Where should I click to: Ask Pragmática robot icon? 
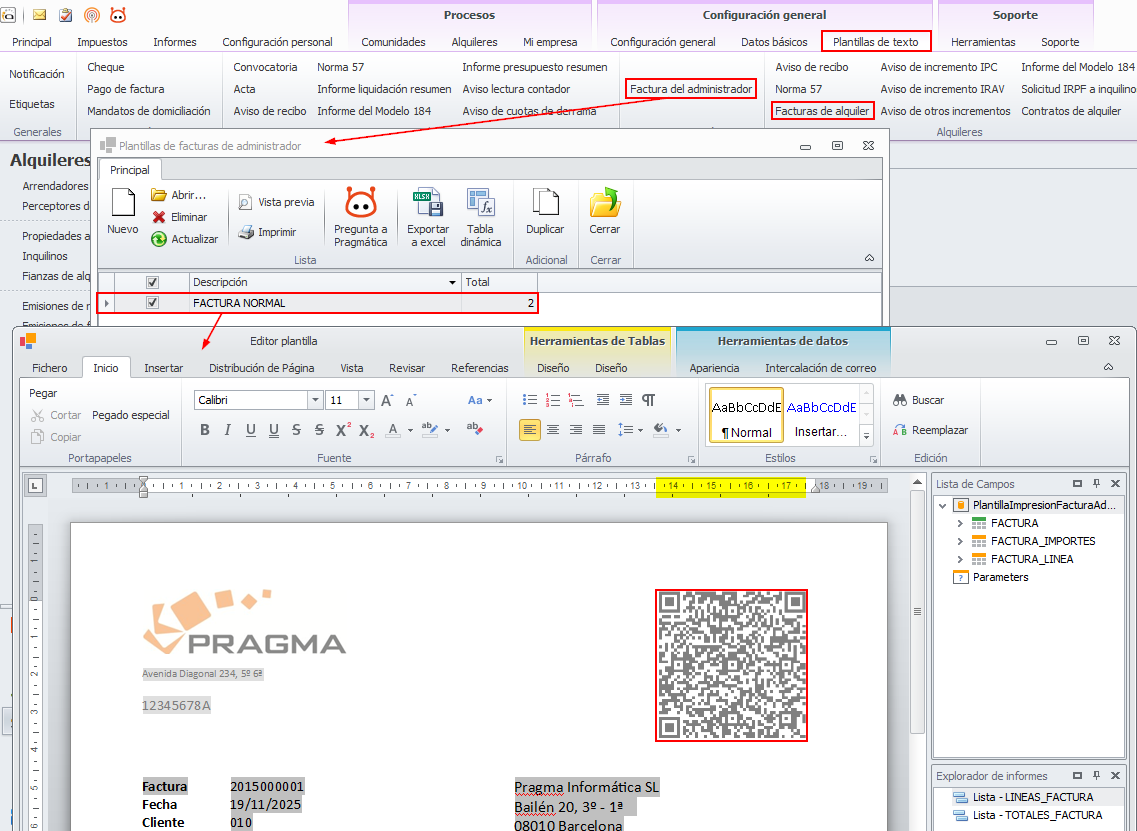pyautogui.click(x=360, y=202)
